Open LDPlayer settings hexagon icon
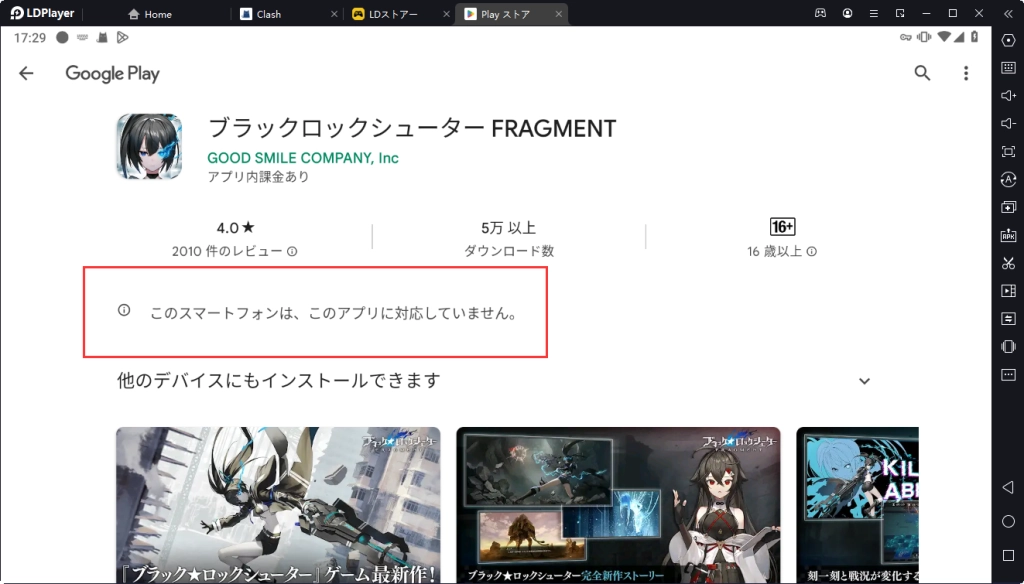Viewport: 1024px width, 584px height. pos(1008,40)
